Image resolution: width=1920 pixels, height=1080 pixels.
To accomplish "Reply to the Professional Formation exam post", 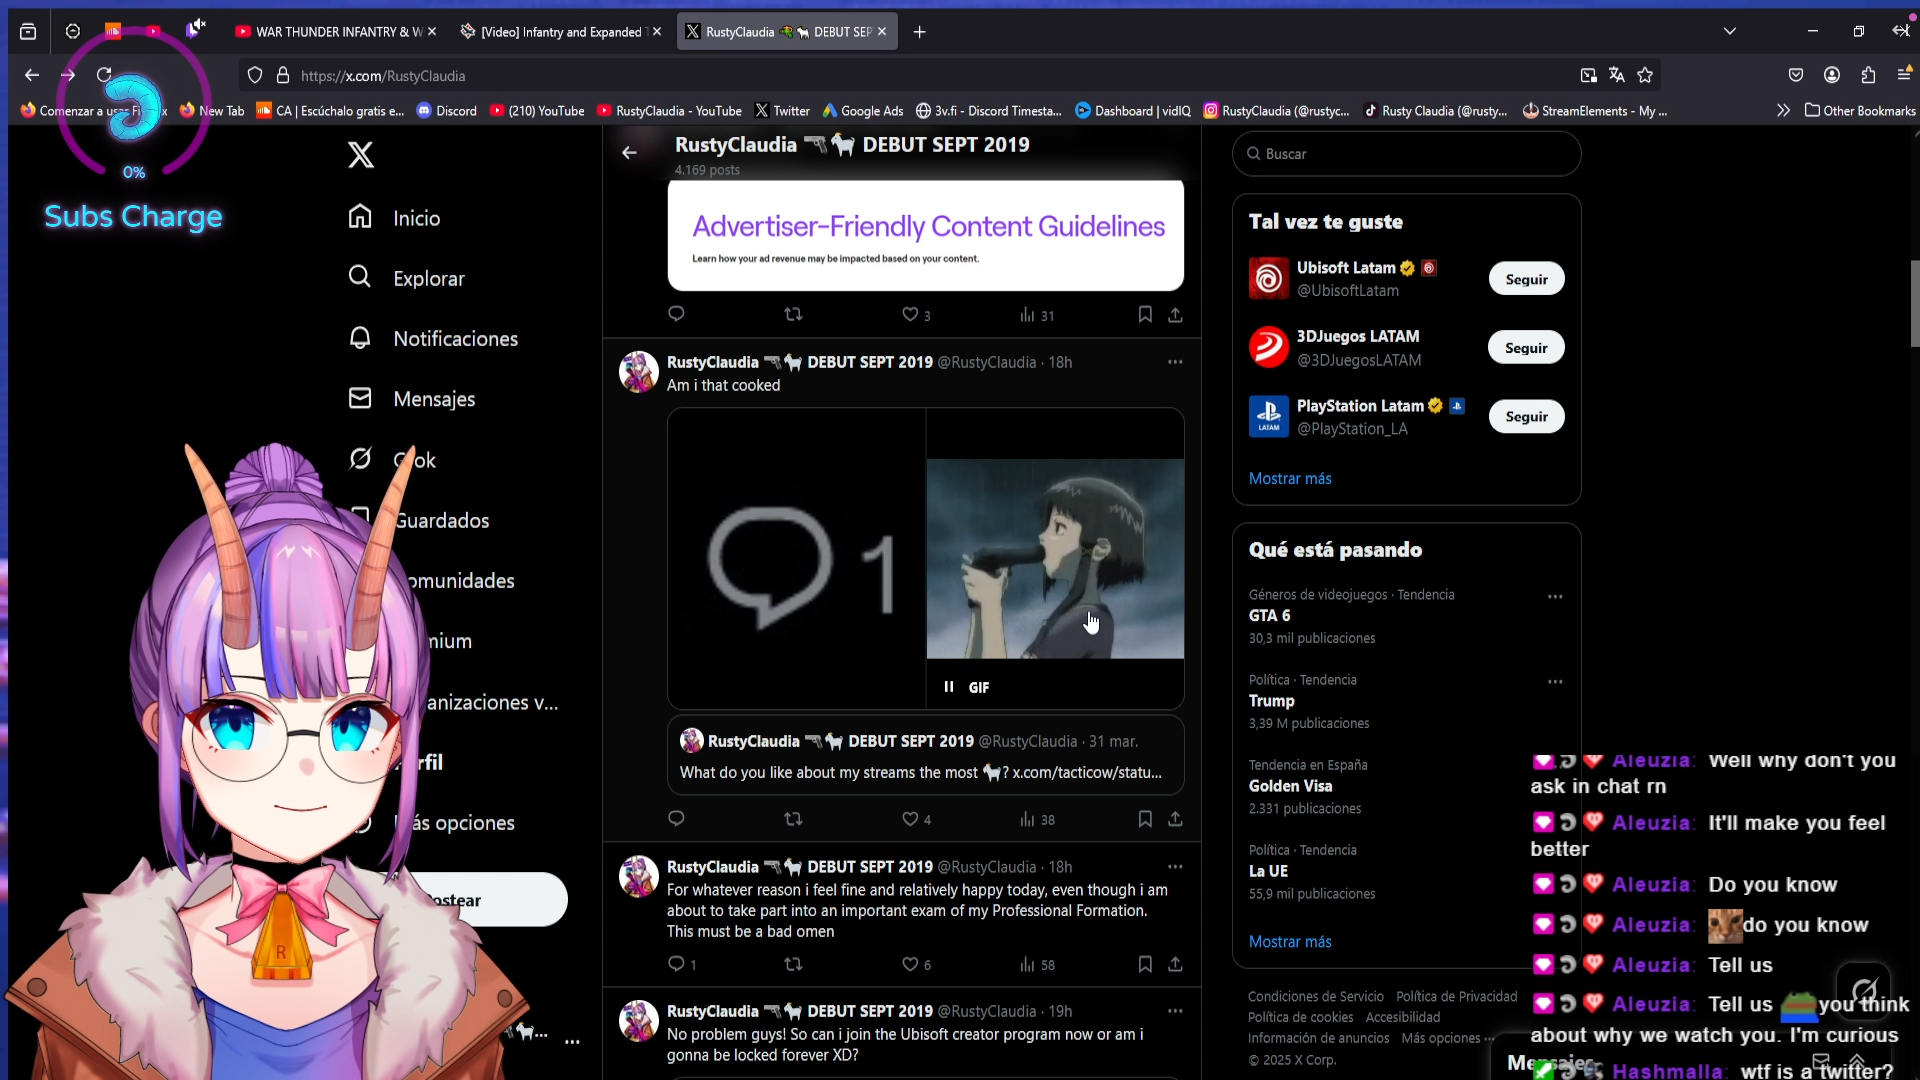I will point(677,964).
